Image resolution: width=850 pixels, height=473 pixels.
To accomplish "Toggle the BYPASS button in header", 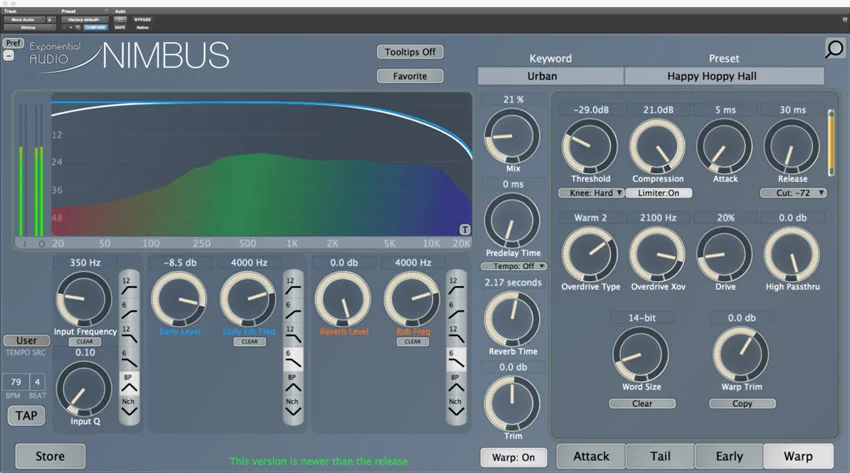I will [143, 20].
